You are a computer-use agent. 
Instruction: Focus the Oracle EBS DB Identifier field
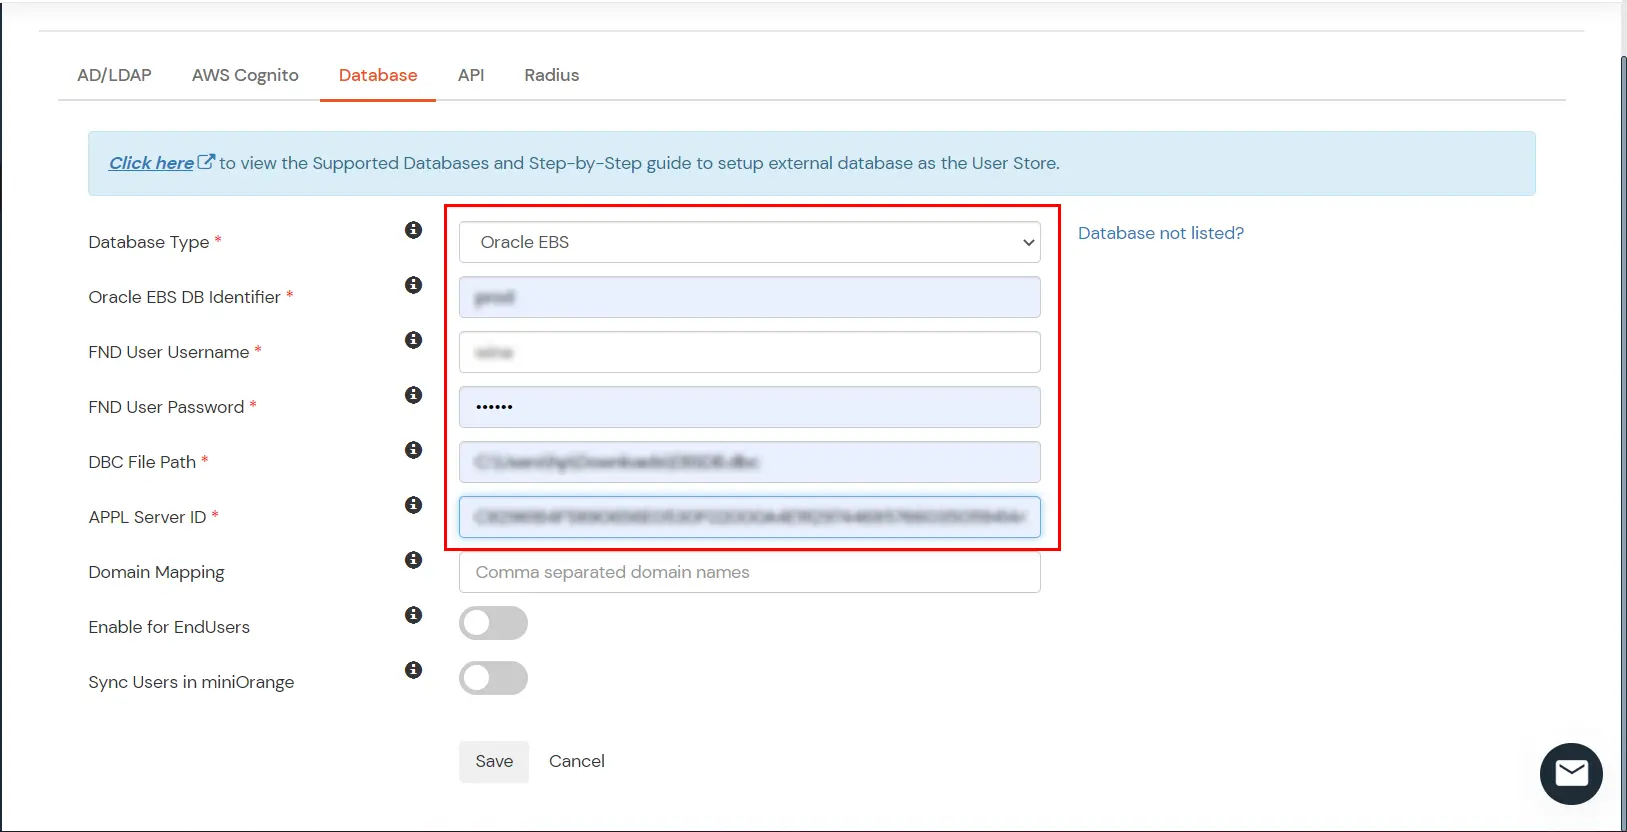[x=749, y=297]
